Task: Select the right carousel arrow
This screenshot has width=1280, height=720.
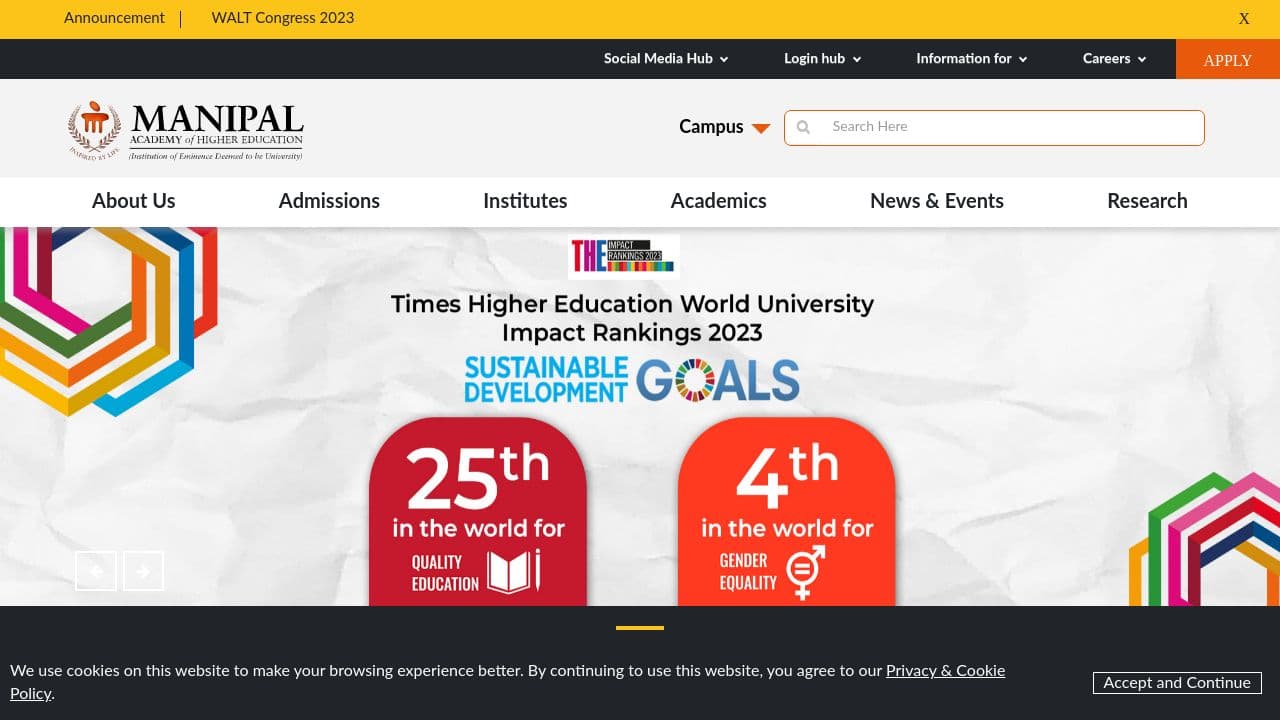Action: click(x=143, y=570)
